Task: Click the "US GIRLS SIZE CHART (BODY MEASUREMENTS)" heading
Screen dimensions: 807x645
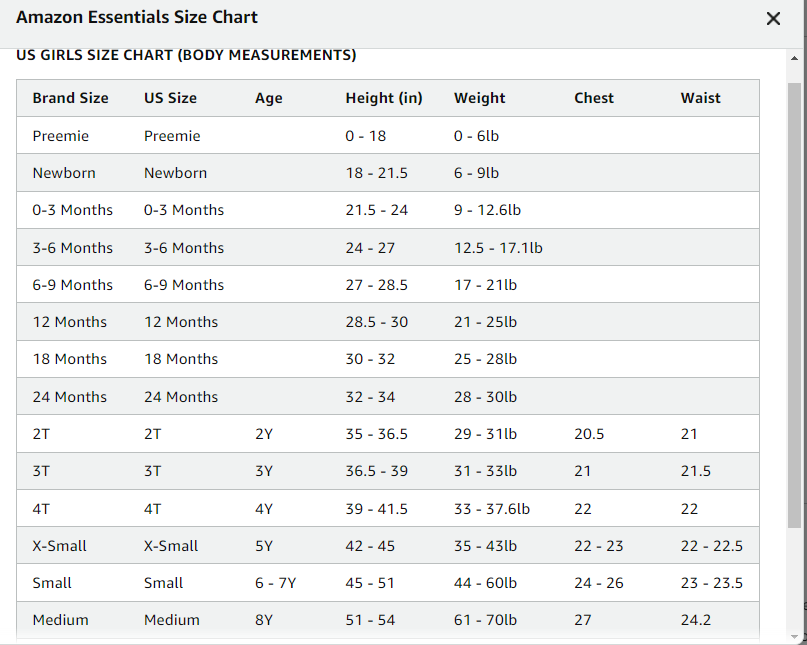Action: [x=186, y=55]
